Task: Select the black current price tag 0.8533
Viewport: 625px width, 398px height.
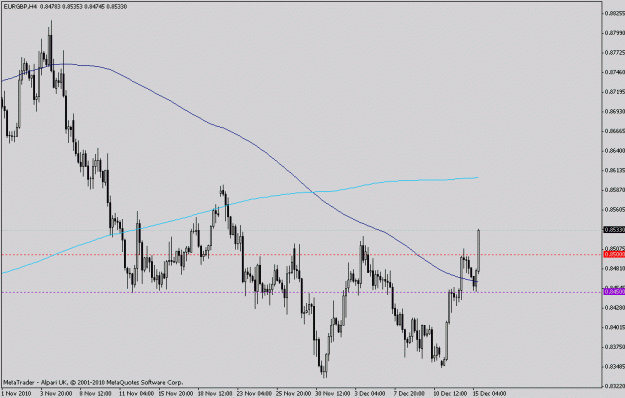Action: [614, 230]
